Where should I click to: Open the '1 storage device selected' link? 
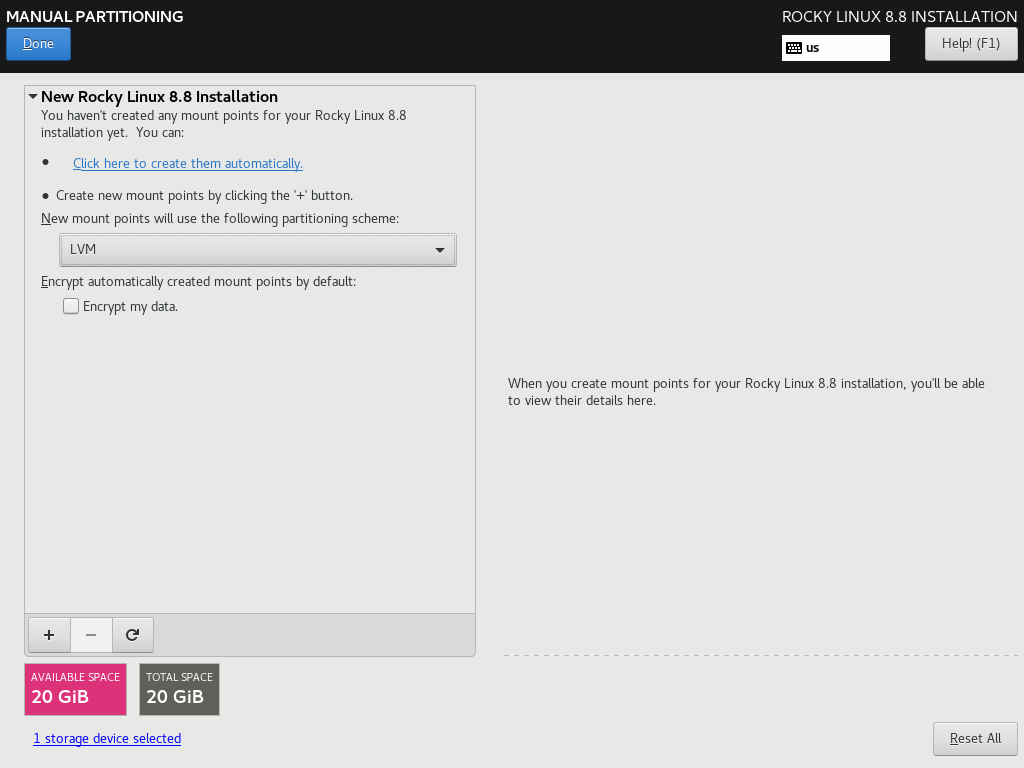[x=107, y=739]
